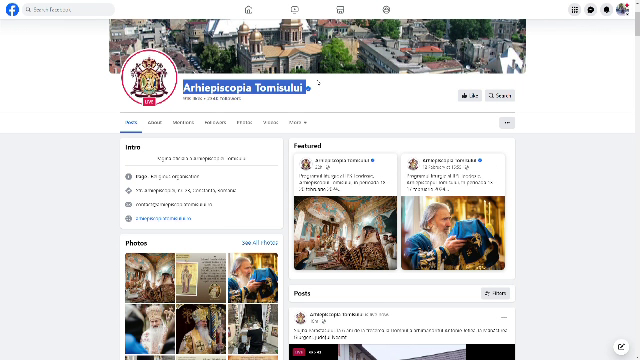Switch to the Posts tab
This screenshot has width=640, height=360.
click(x=131, y=122)
